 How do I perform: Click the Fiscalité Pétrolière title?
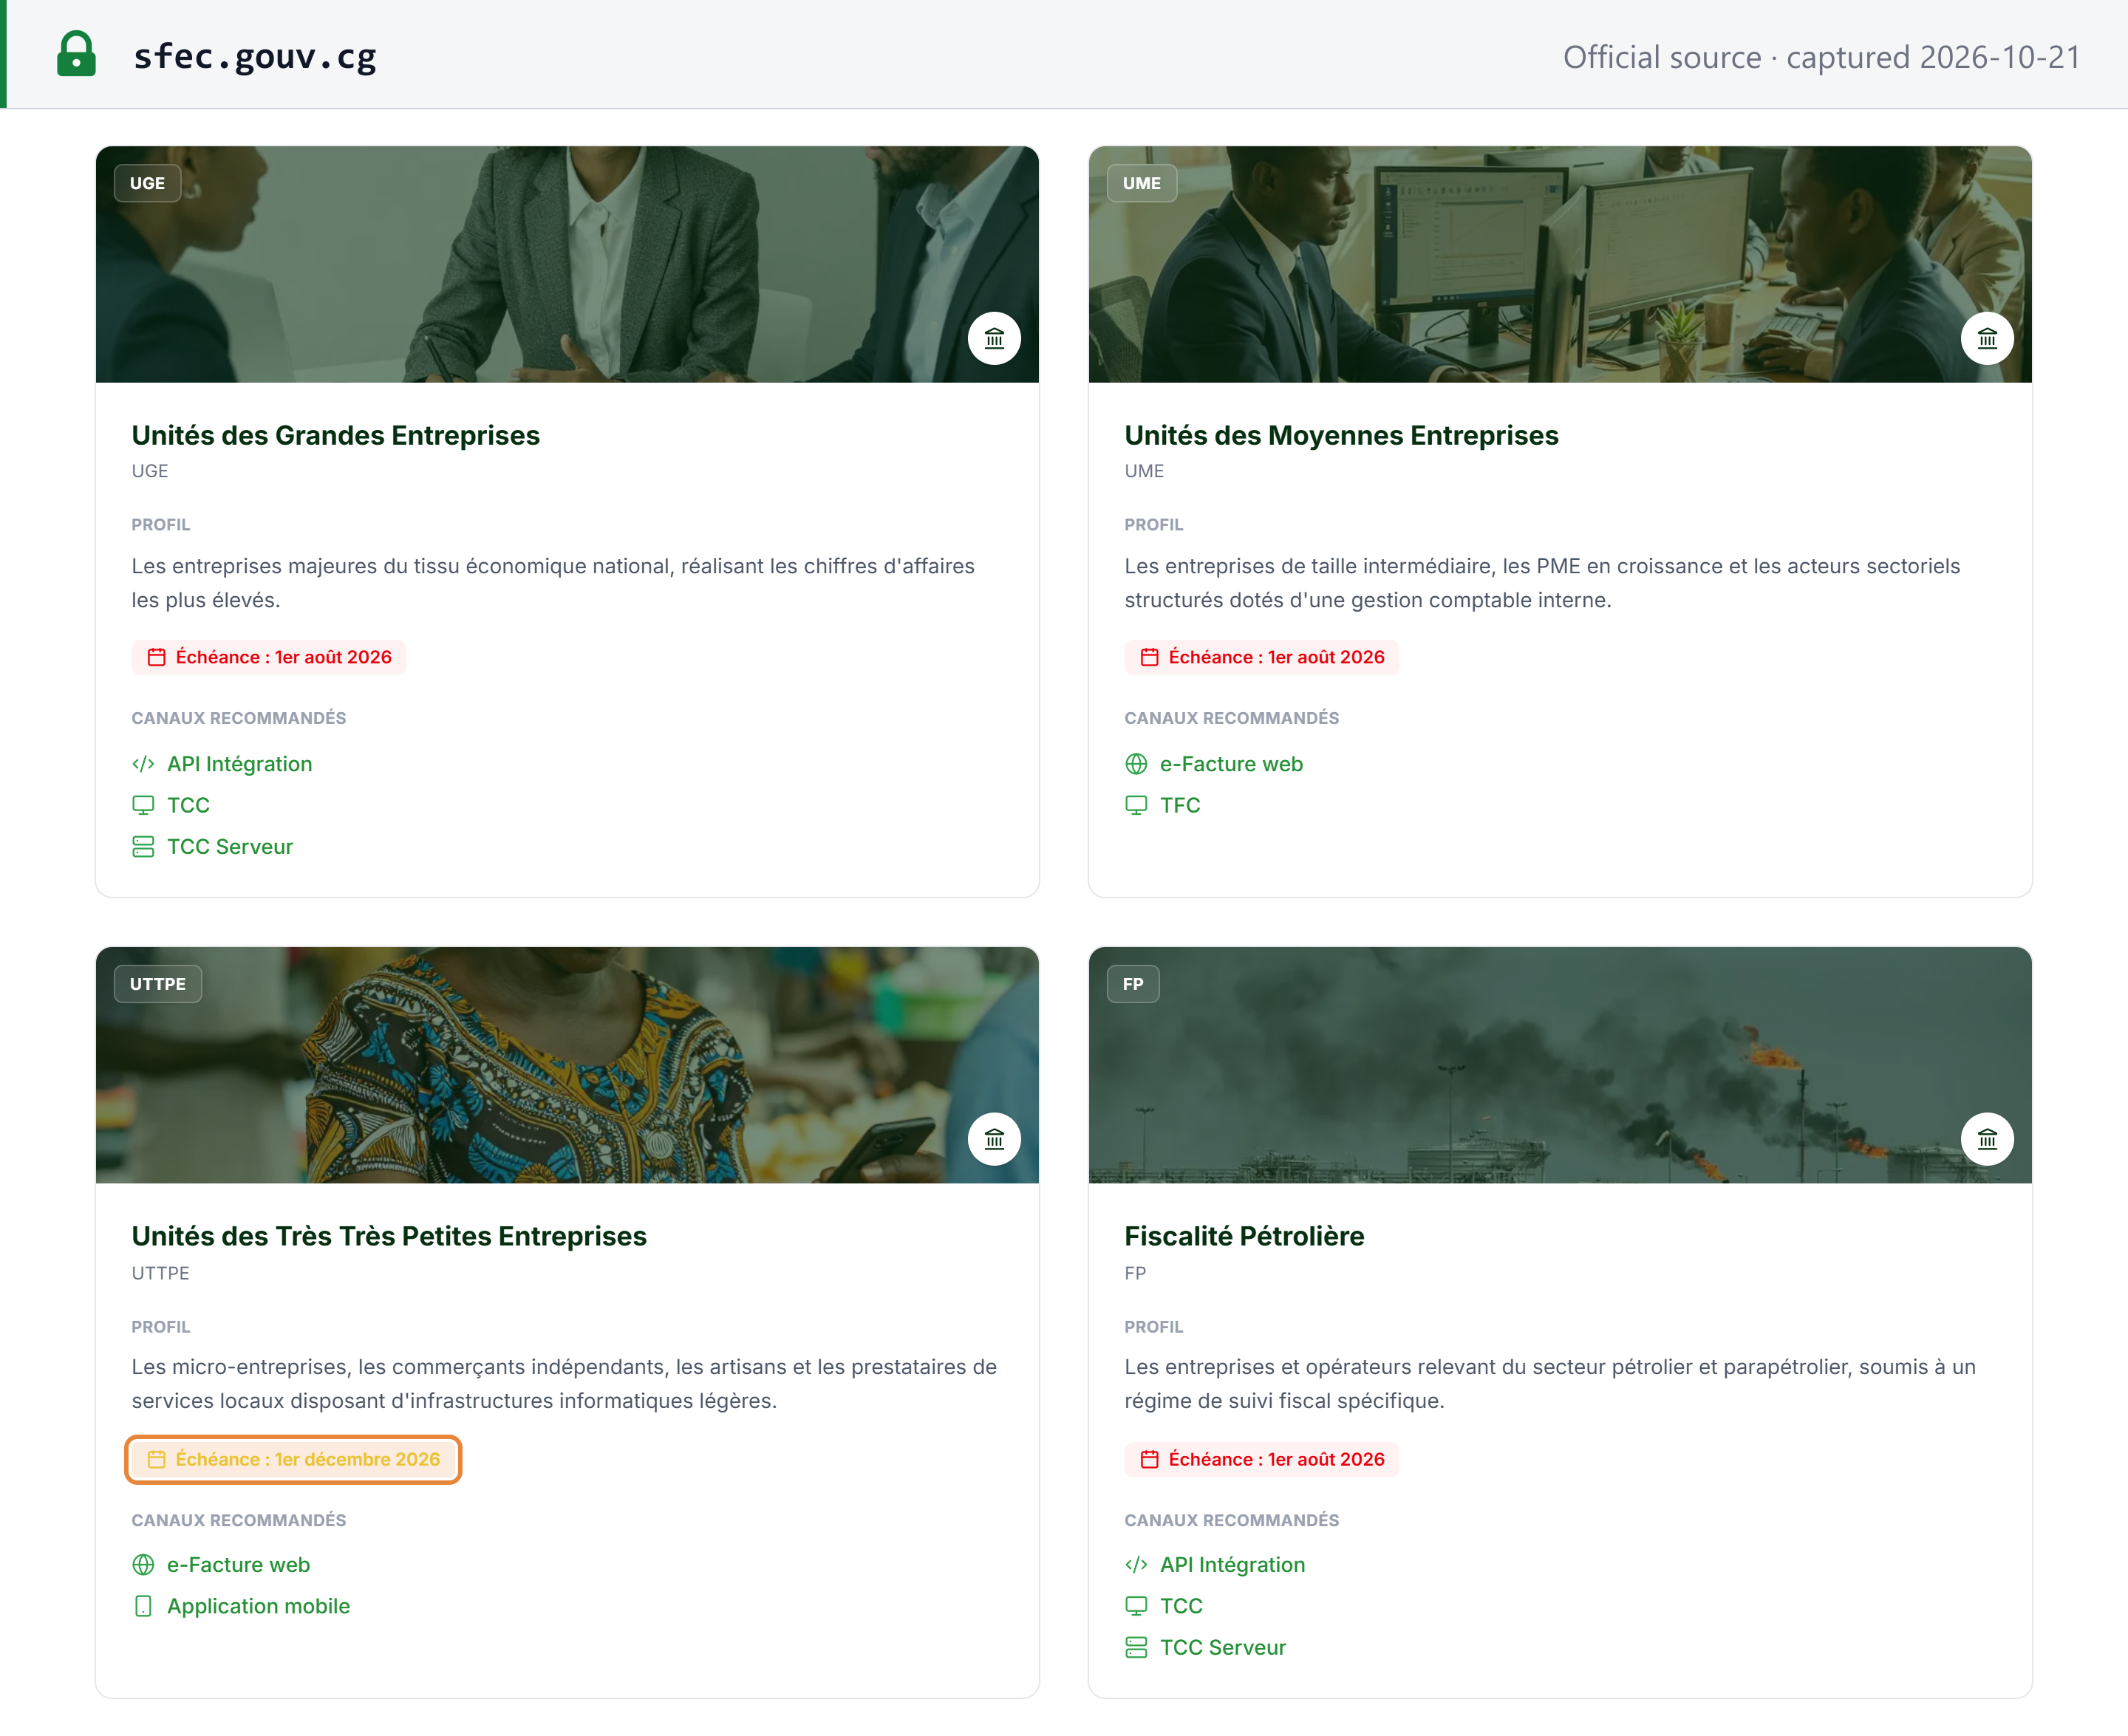(x=1244, y=1236)
